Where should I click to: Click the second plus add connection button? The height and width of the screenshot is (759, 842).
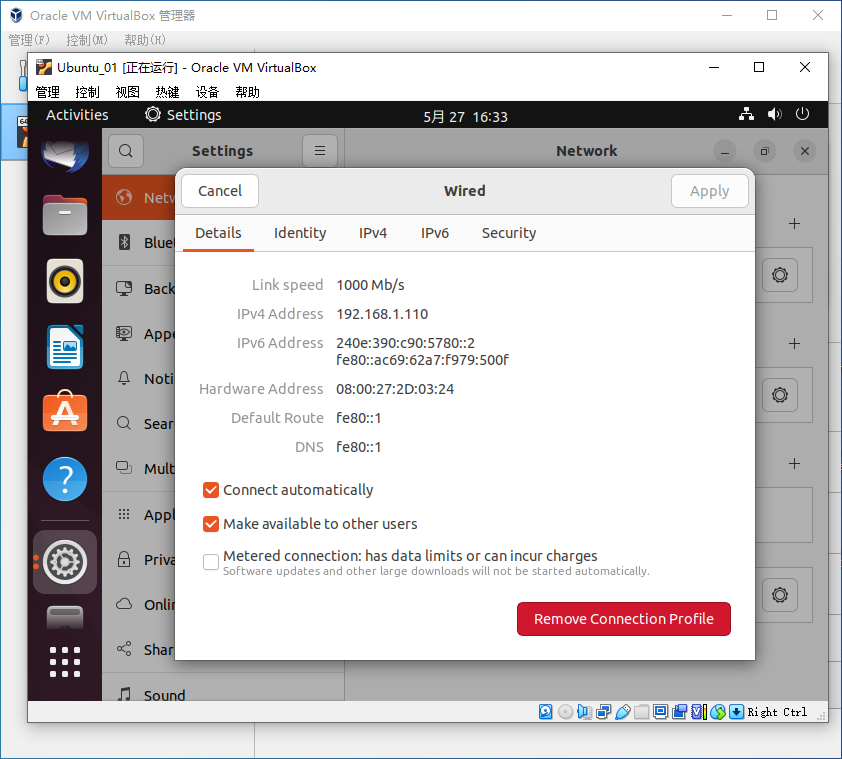(x=794, y=343)
